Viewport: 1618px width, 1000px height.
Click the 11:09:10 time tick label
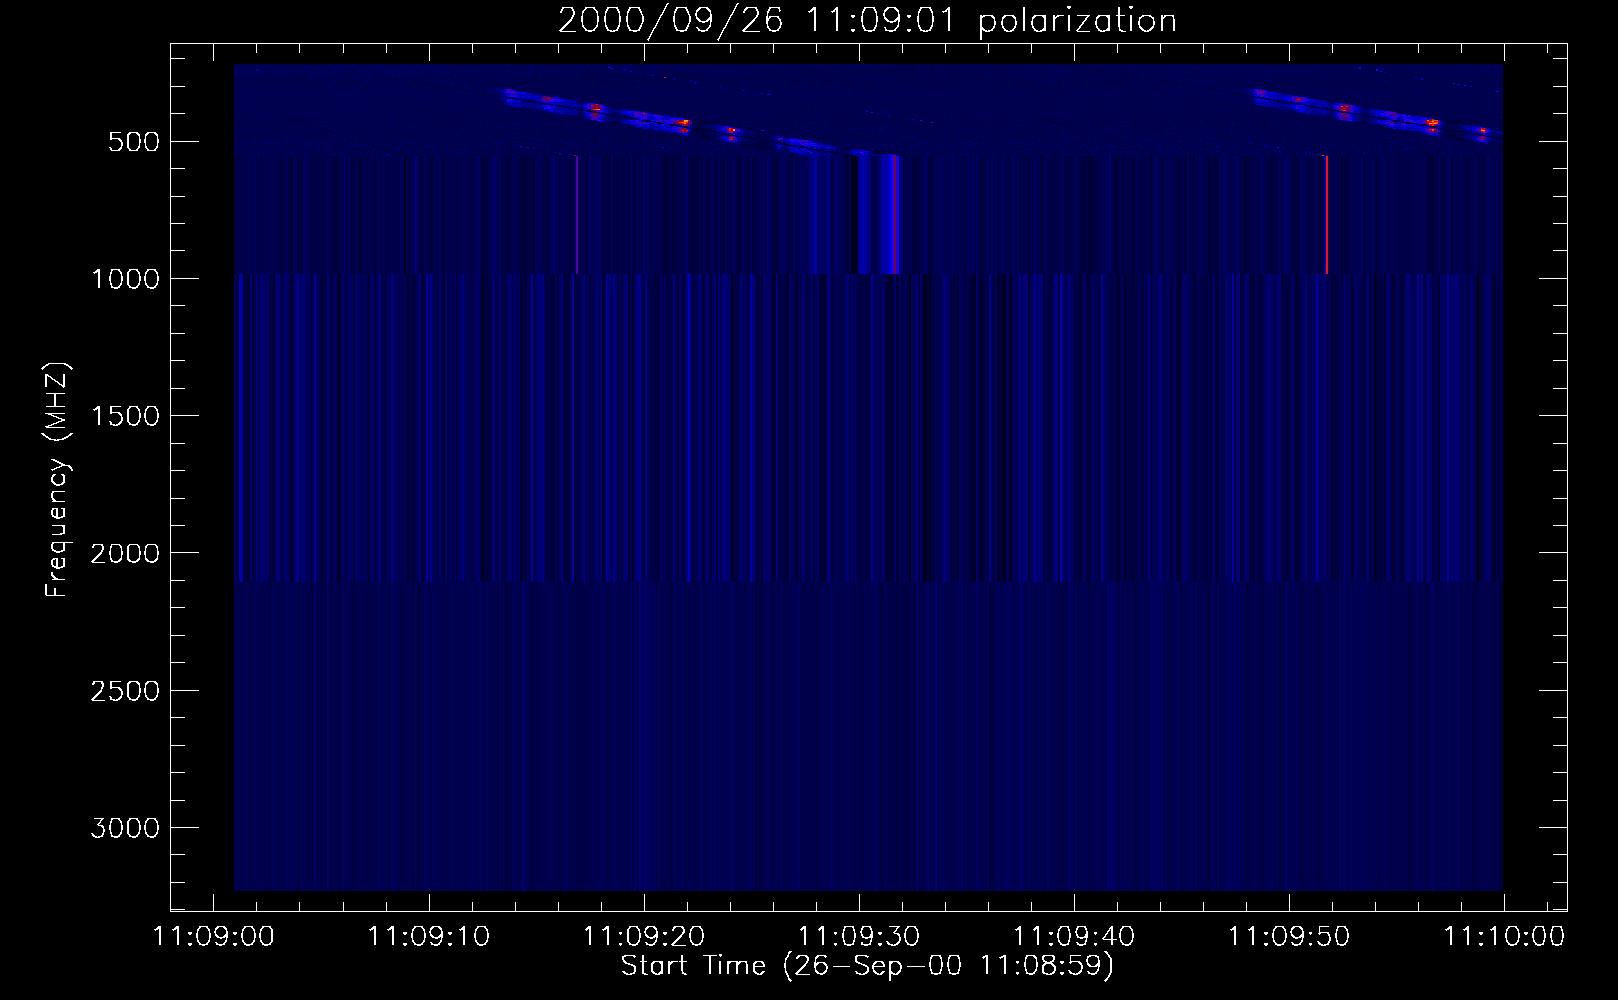429,937
